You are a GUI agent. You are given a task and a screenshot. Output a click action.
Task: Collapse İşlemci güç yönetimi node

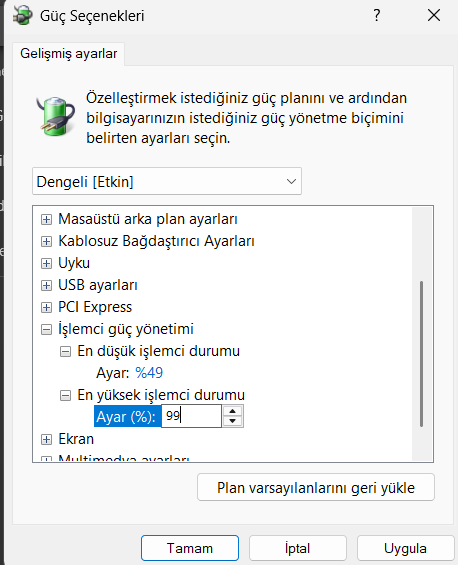pyautogui.click(x=46, y=329)
